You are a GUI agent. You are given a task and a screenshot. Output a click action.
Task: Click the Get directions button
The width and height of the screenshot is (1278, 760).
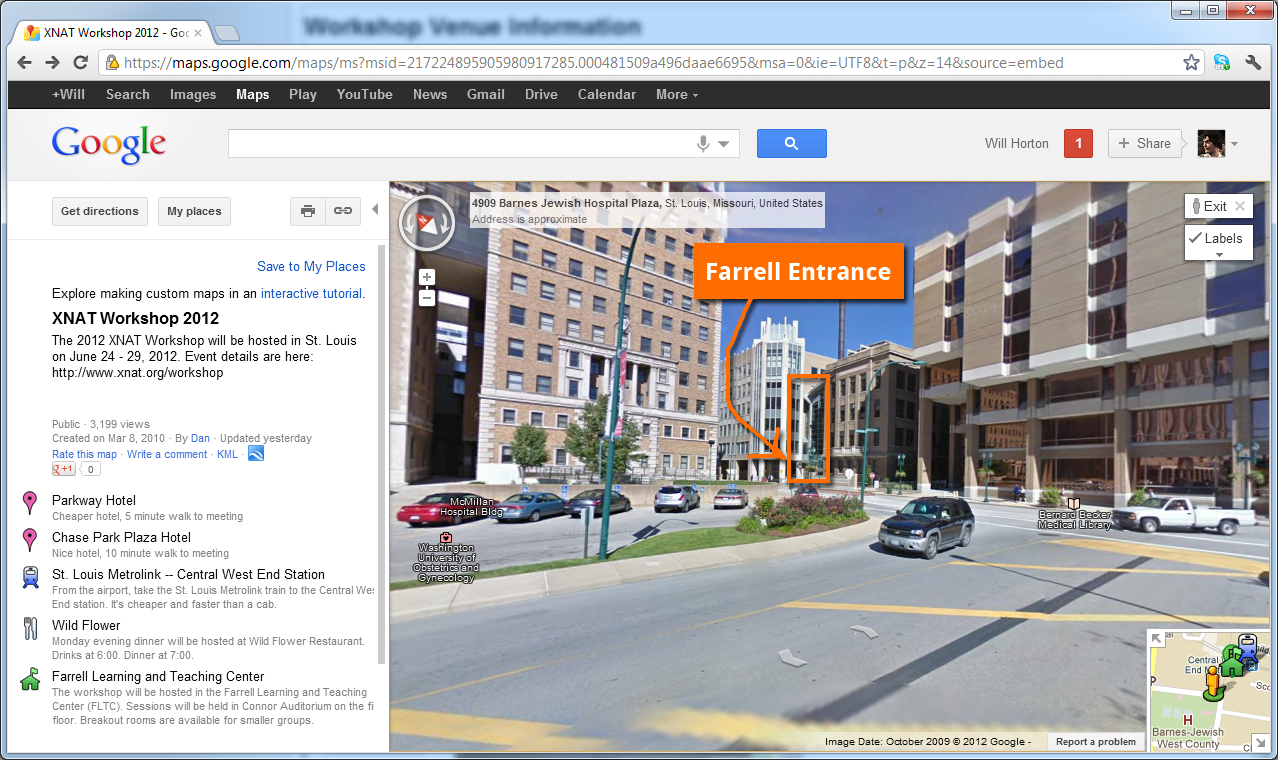100,211
